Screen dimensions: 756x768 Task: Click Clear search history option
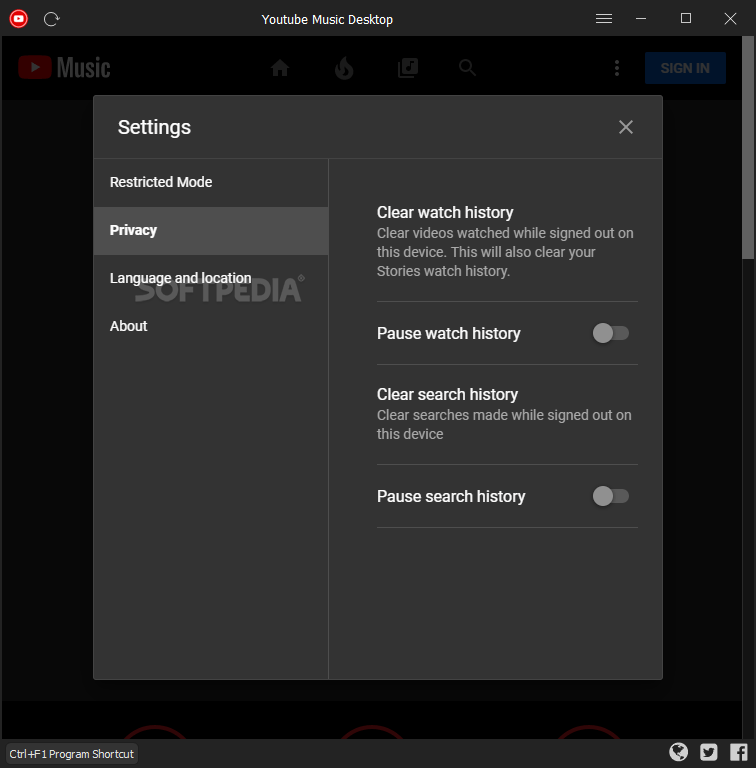[x=507, y=414]
